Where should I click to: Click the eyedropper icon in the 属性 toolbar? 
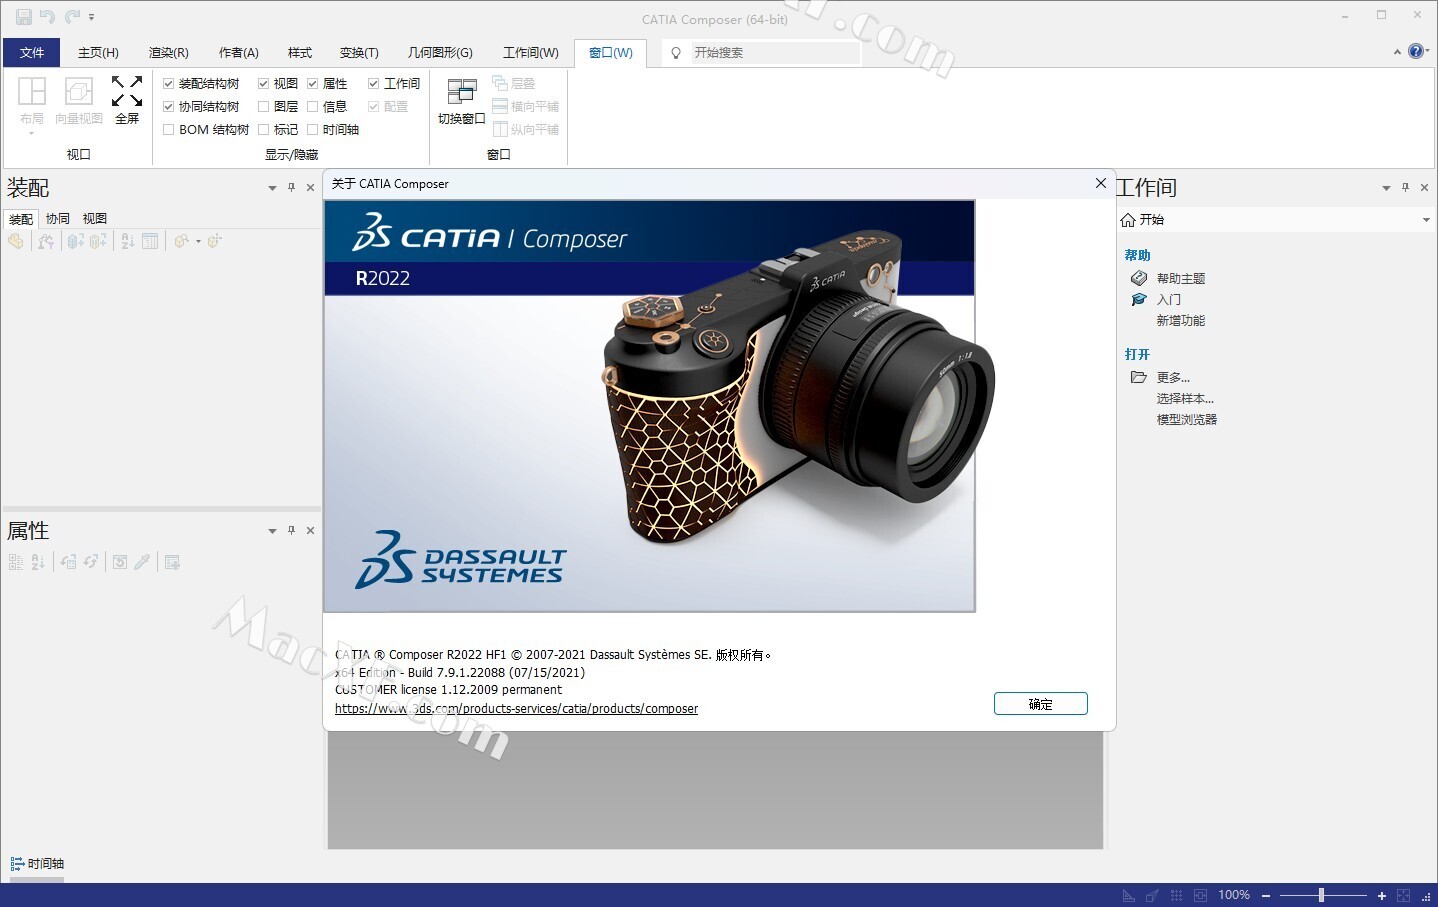(142, 562)
